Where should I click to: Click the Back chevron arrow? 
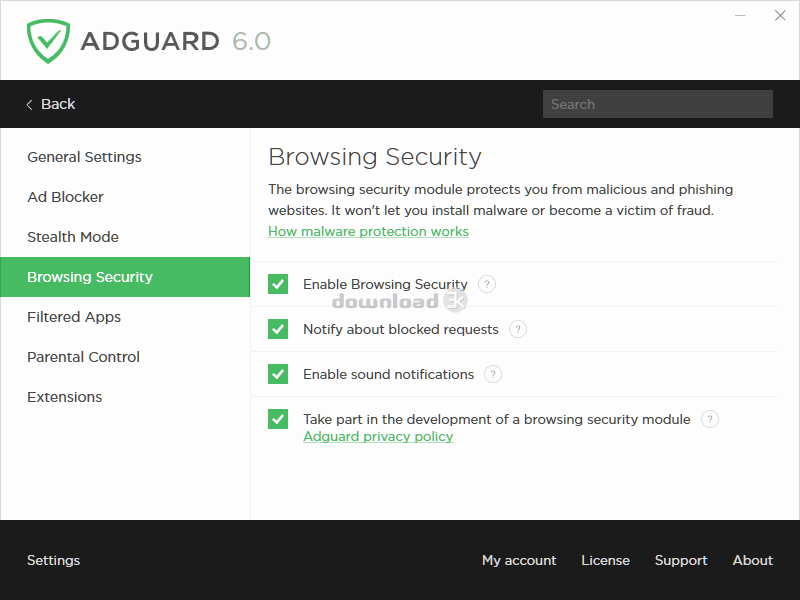coord(30,105)
